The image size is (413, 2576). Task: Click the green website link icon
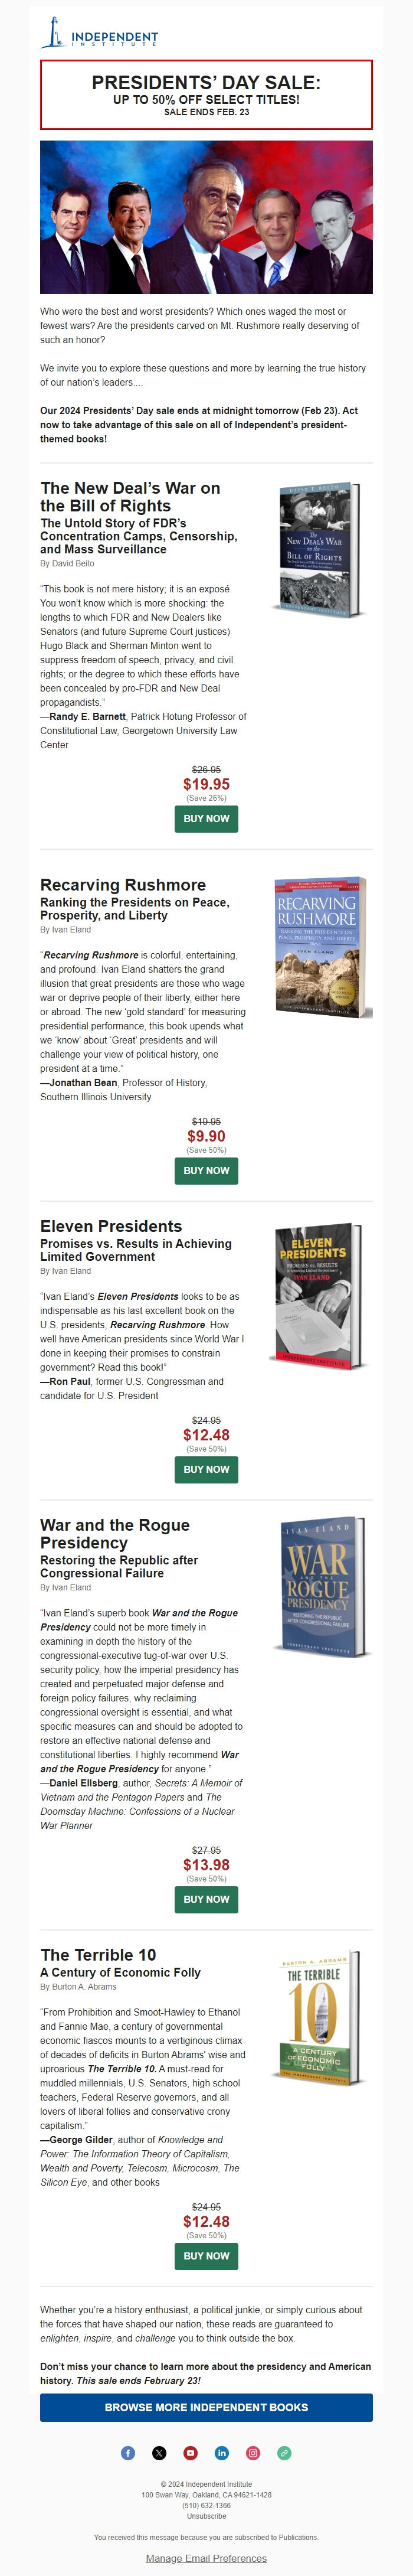[x=284, y=2453]
